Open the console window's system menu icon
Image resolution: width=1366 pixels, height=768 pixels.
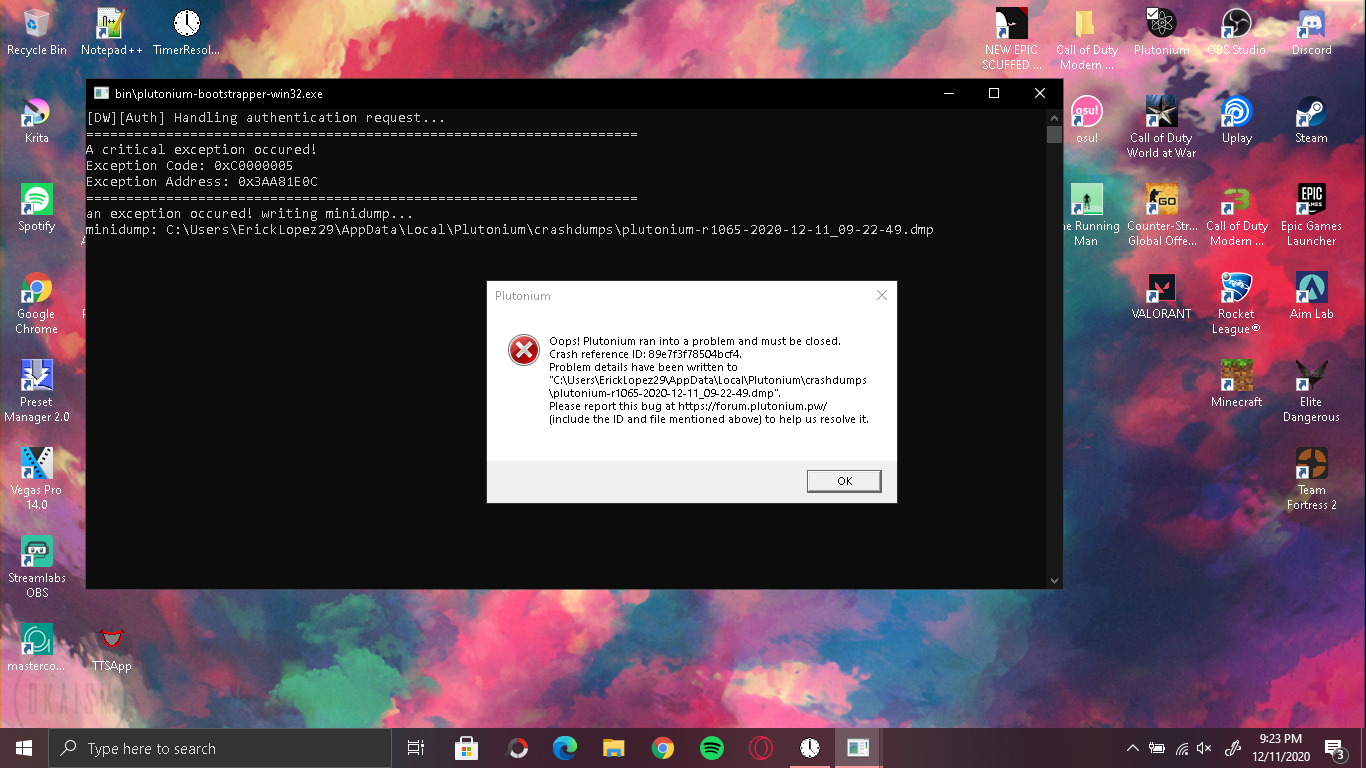[x=101, y=93]
